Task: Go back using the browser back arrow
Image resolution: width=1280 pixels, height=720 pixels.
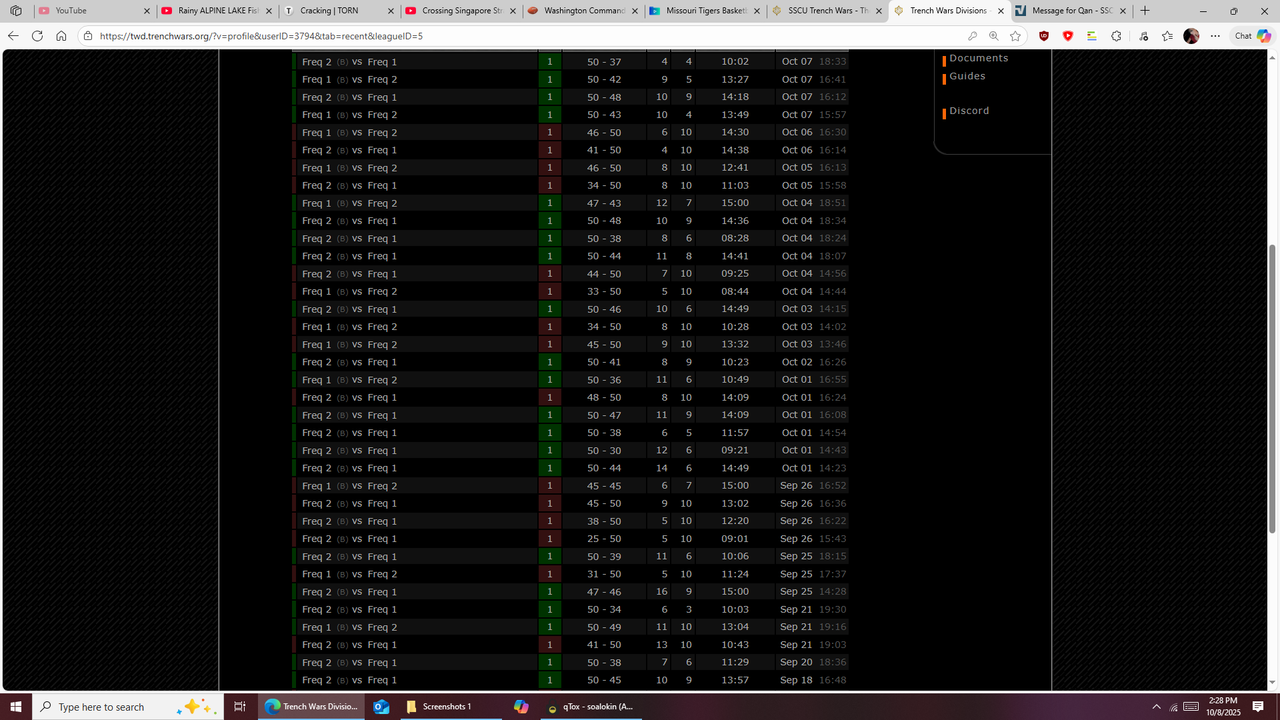Action: [x=13, y=35]
